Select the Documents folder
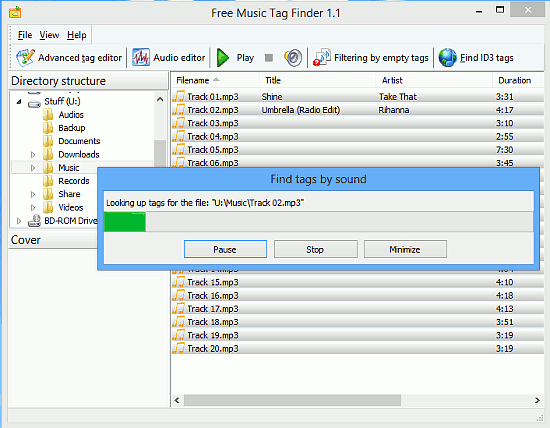 coord(79,141)
